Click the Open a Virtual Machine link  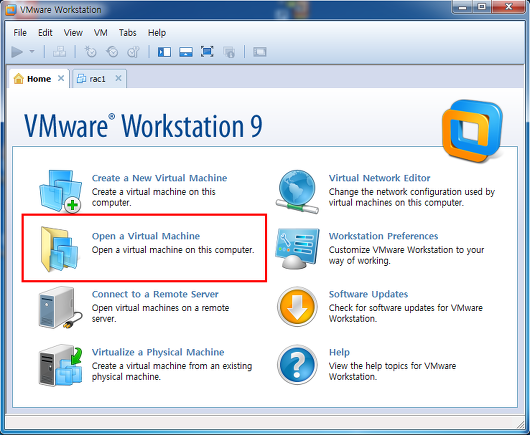tap(146, 236)
